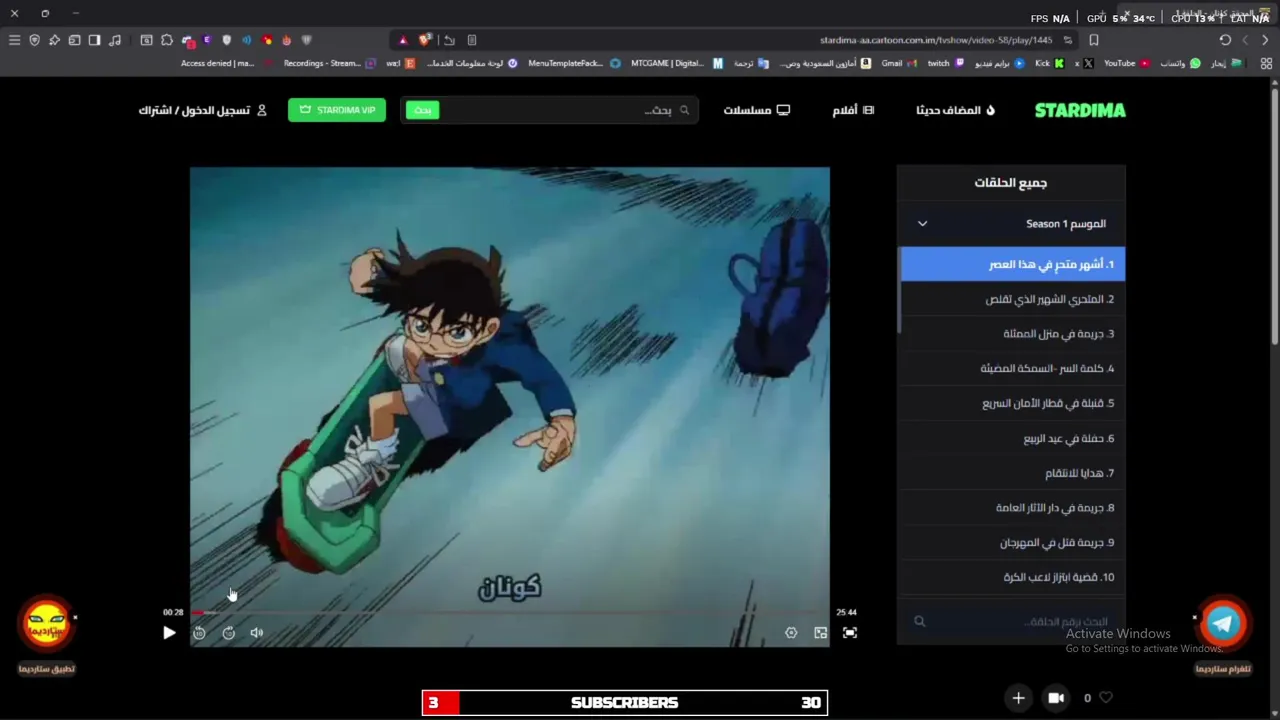Open the Gmail bookmark
This screenshot has height=720, width=1280.
898,63
